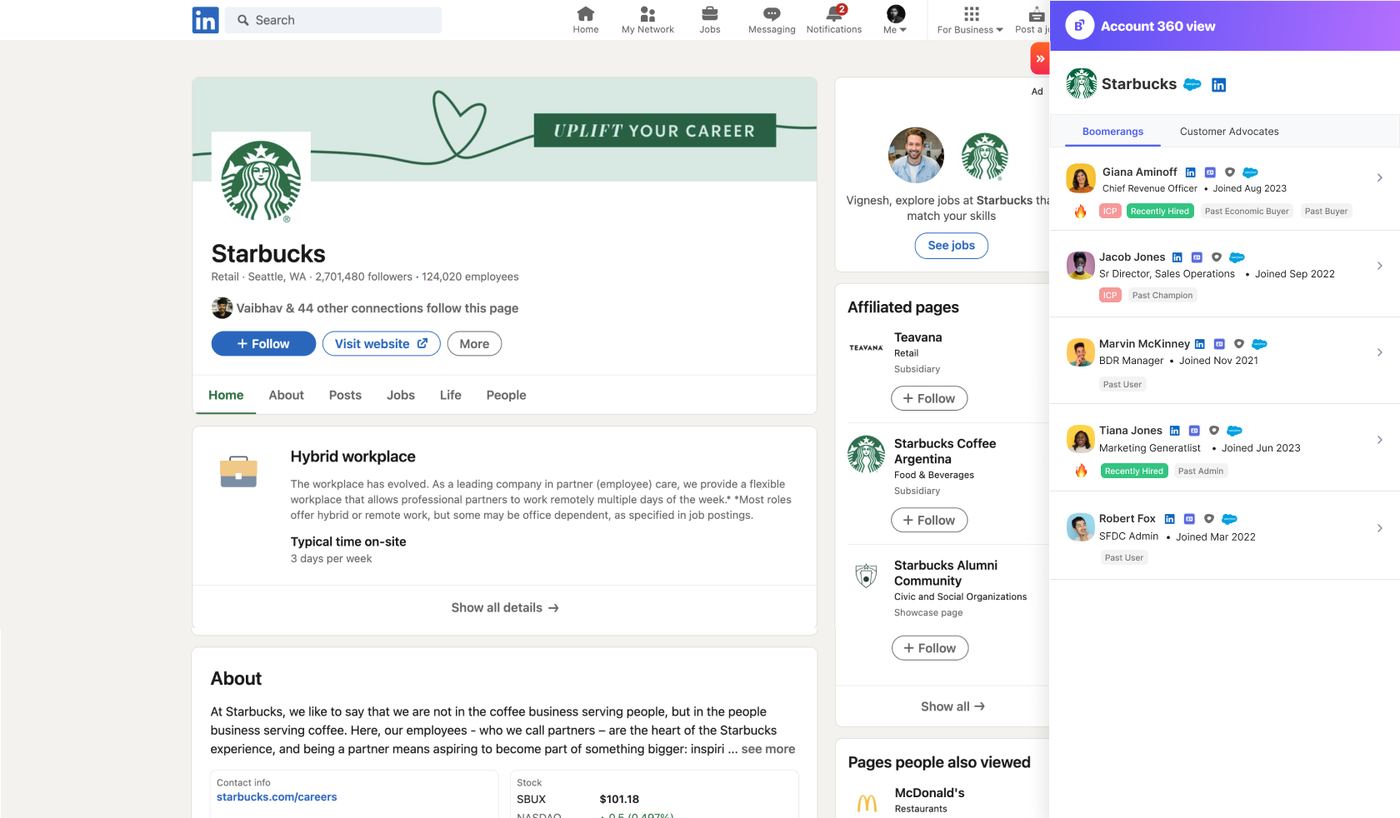Image resolution: width=1400 pixels, height=818 pixels.
Task: Expand About text with see more
Action: 768,749
